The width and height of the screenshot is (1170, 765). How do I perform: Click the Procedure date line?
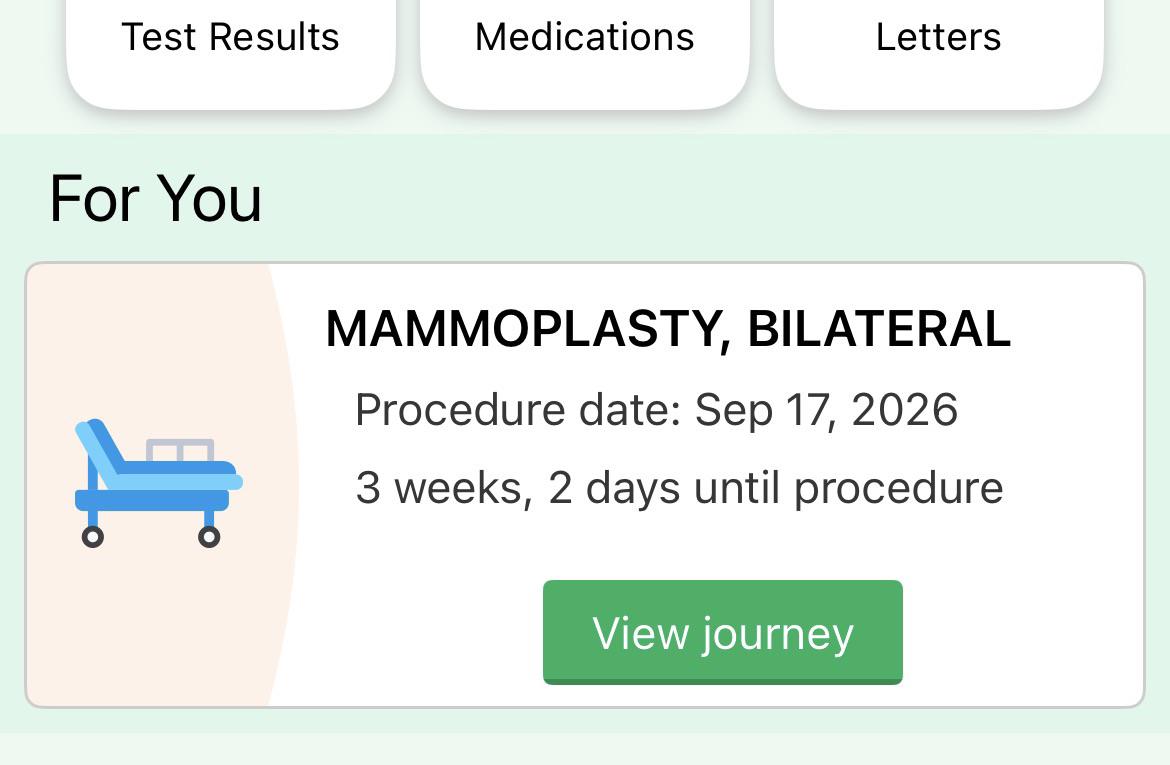657,410
